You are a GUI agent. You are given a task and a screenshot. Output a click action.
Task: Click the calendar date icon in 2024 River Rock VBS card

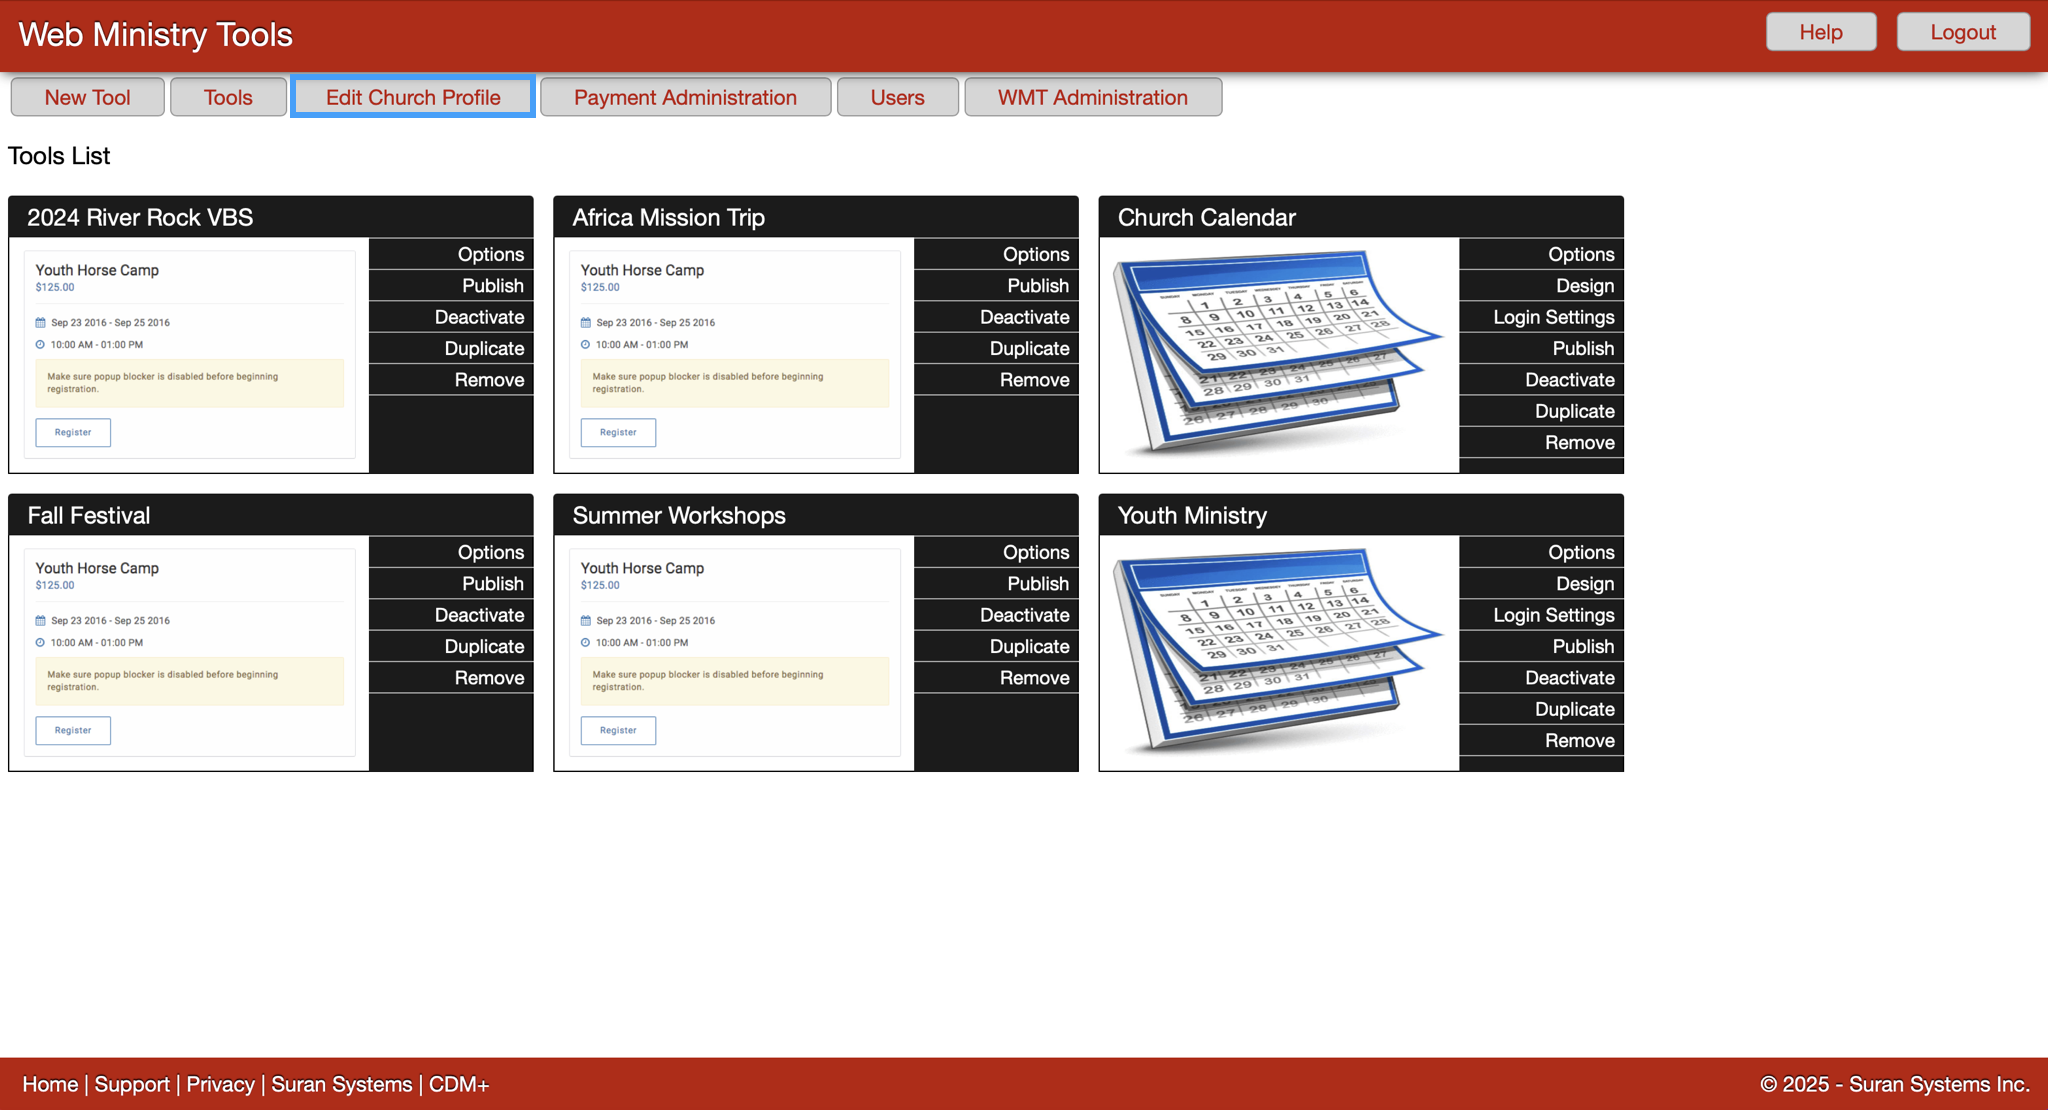click(43, 322)
